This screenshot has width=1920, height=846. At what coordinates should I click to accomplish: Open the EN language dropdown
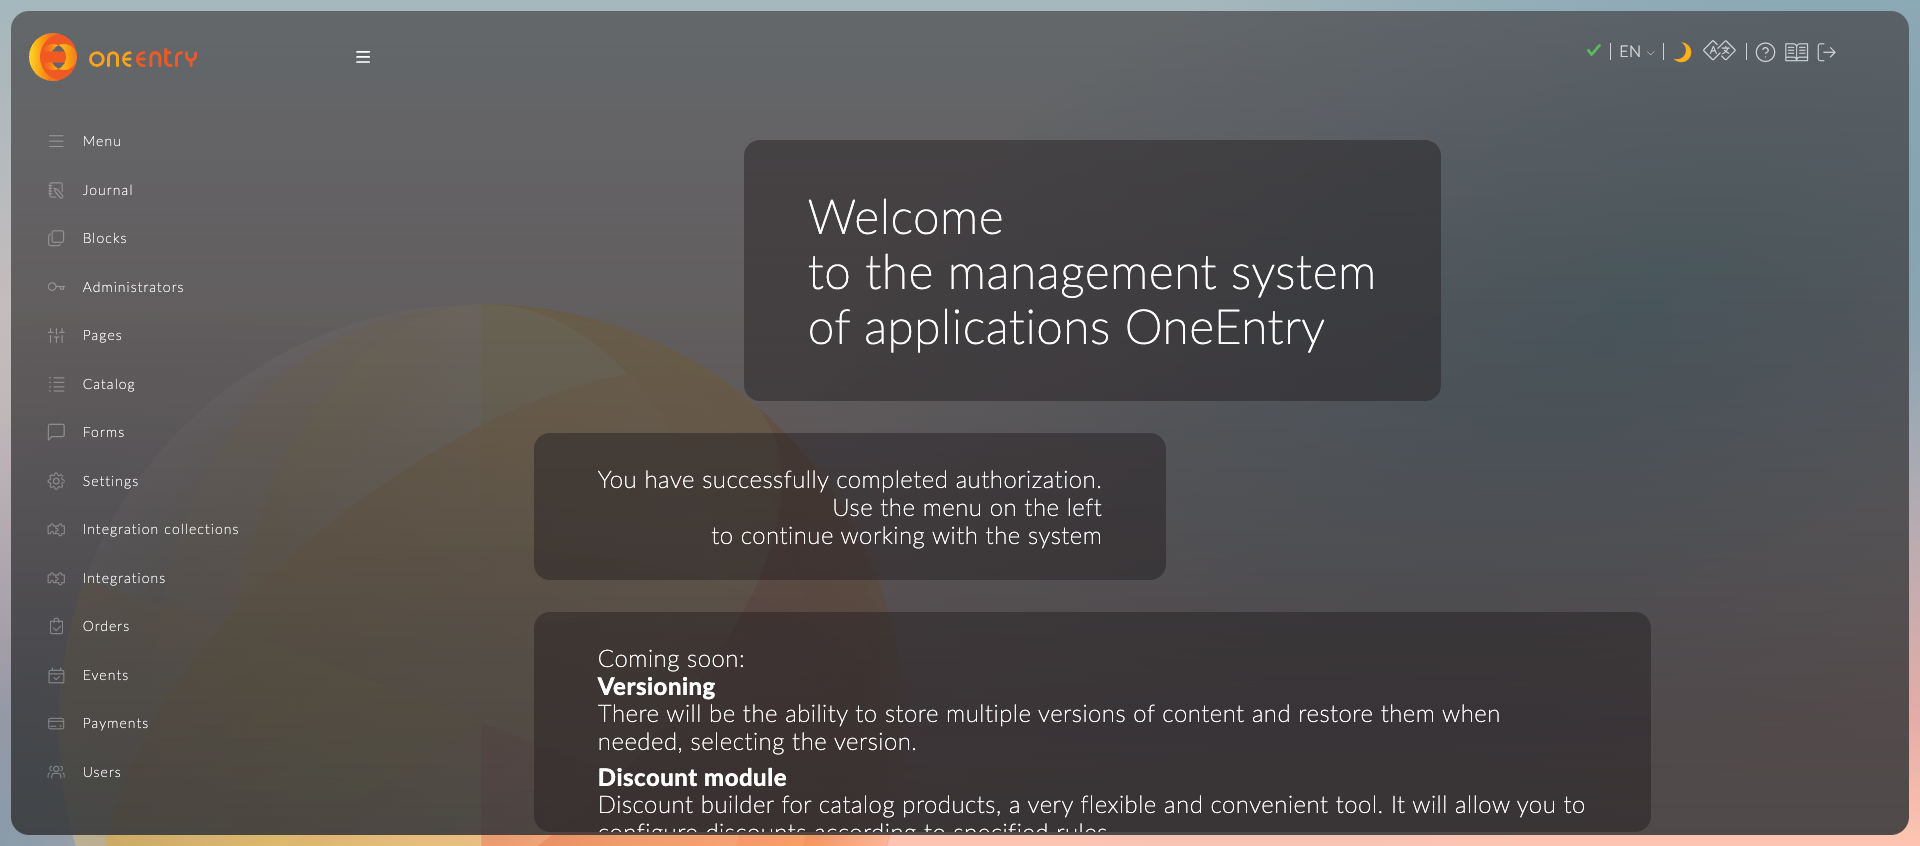point(1636,52)
